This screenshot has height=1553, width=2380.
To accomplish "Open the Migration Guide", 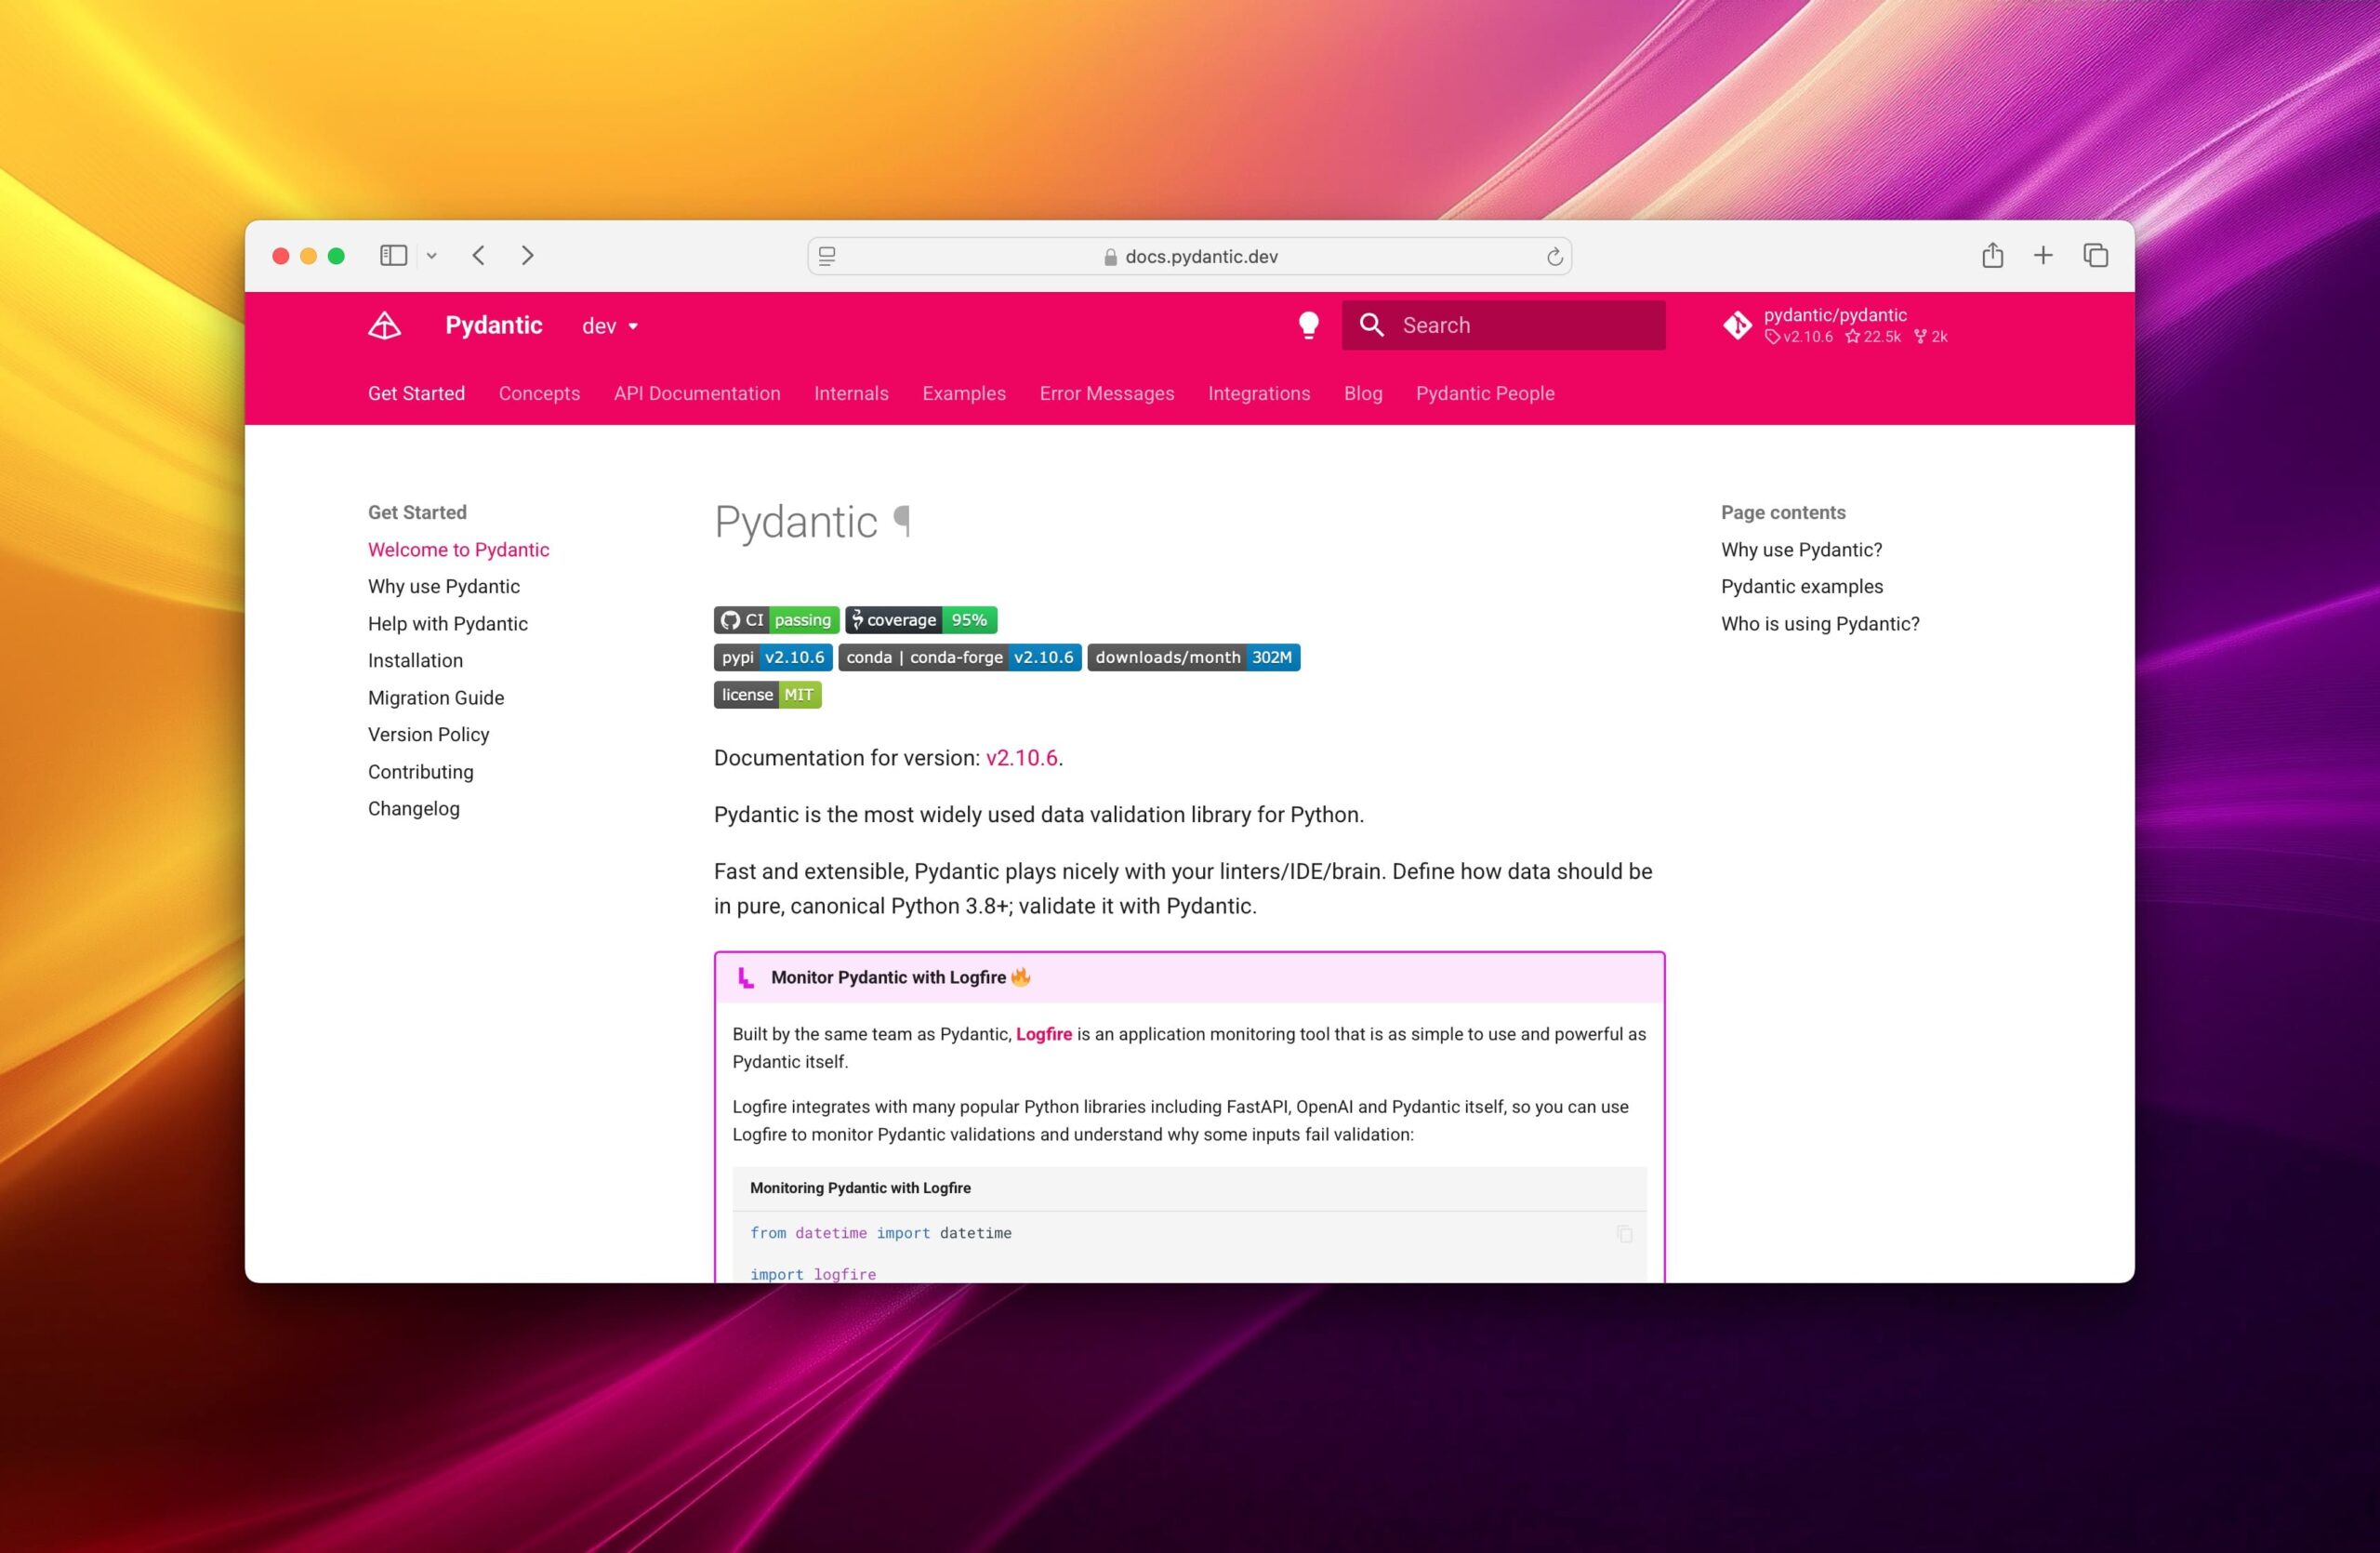I will 435,697.
